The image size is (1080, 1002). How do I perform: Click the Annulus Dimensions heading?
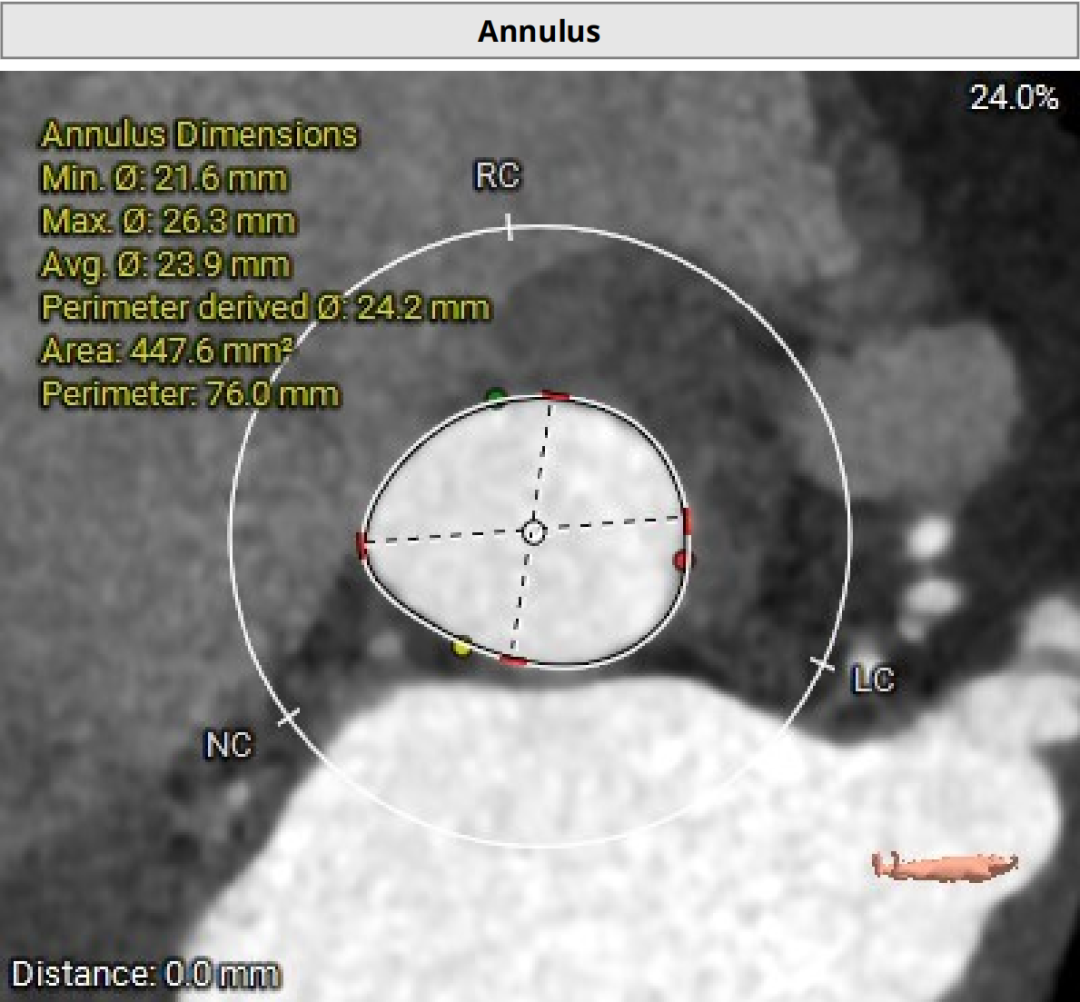click(198, 134)
